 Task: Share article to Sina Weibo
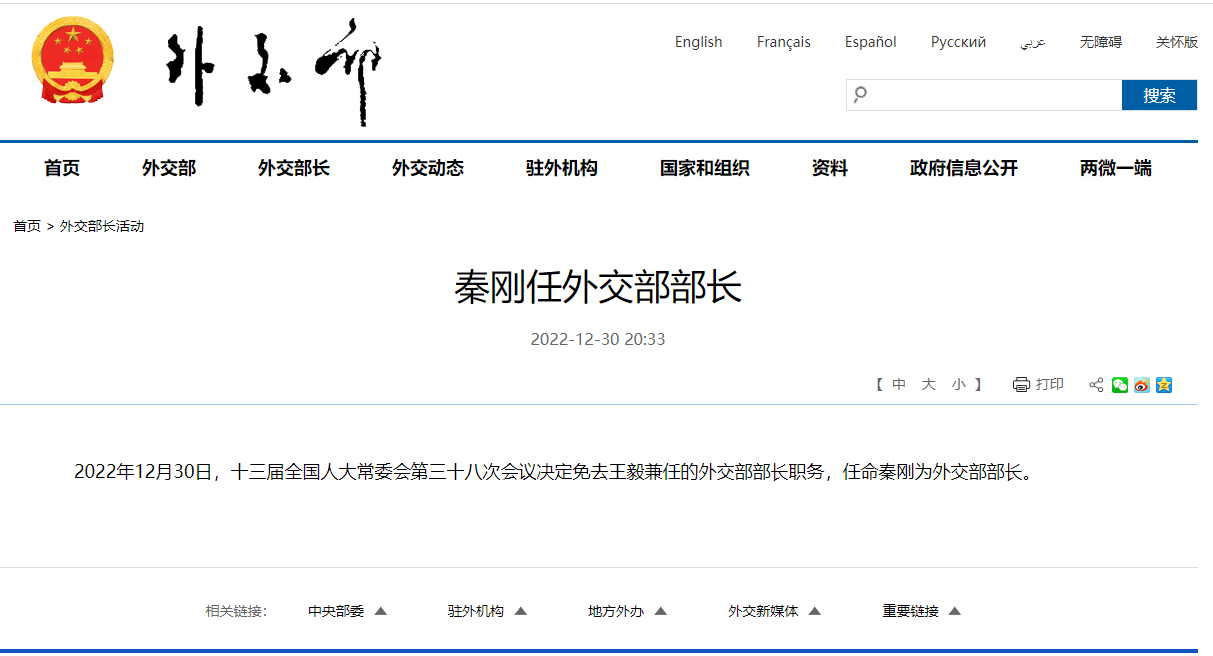click(1142, 385)
